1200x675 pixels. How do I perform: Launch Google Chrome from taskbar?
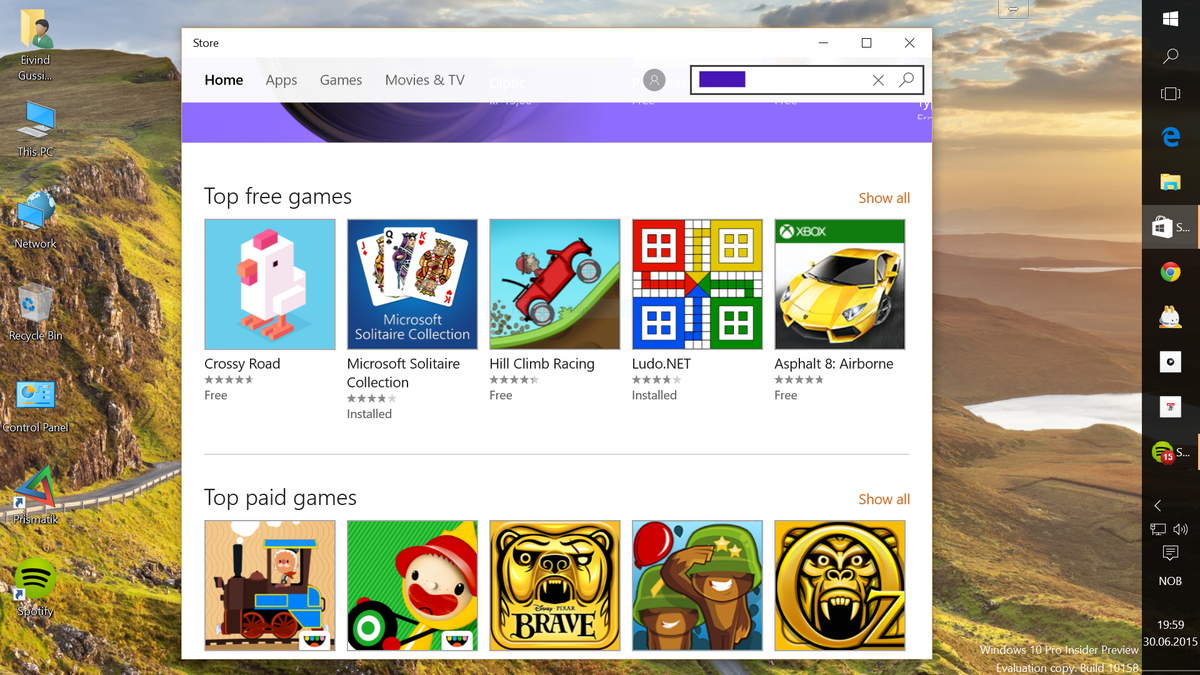1171,272
